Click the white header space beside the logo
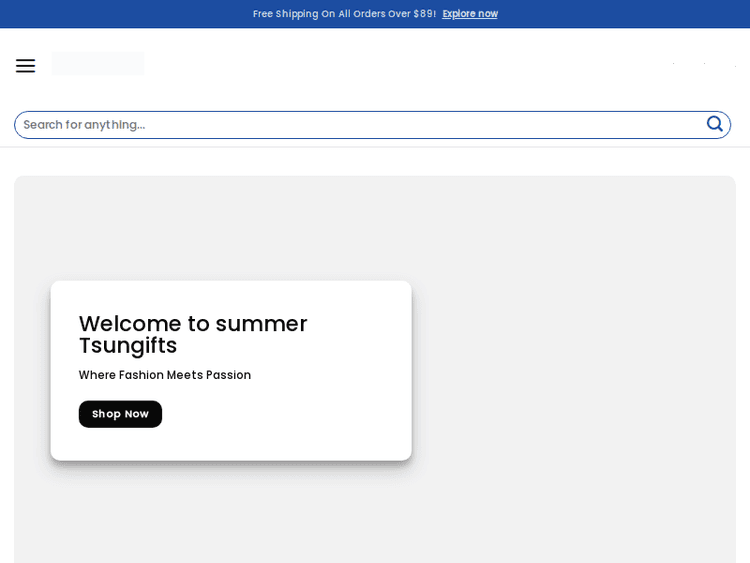This screenshot has height=563, width=750. click(x=400, y=65)
